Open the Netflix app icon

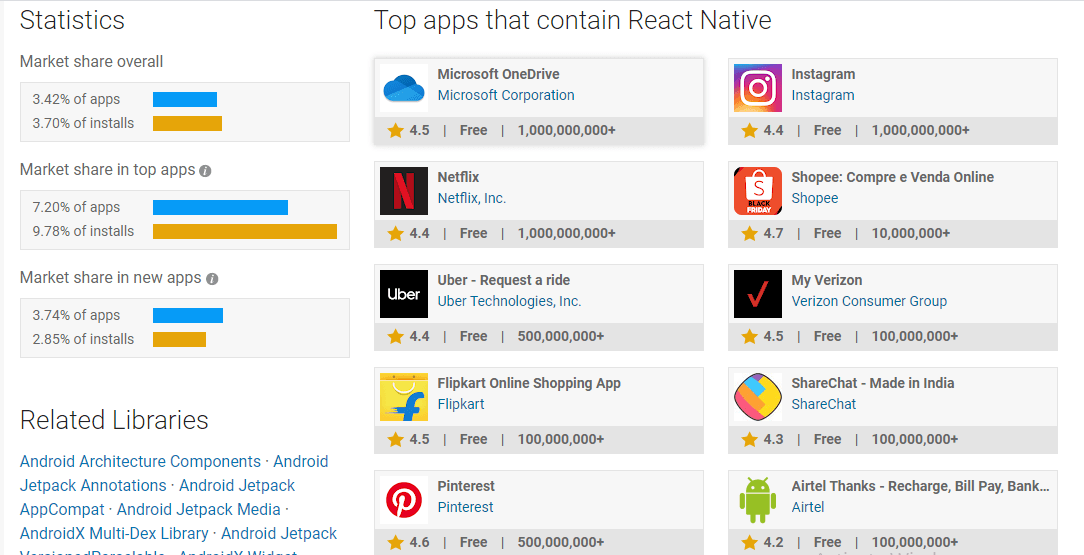click(x=404, y=191)
